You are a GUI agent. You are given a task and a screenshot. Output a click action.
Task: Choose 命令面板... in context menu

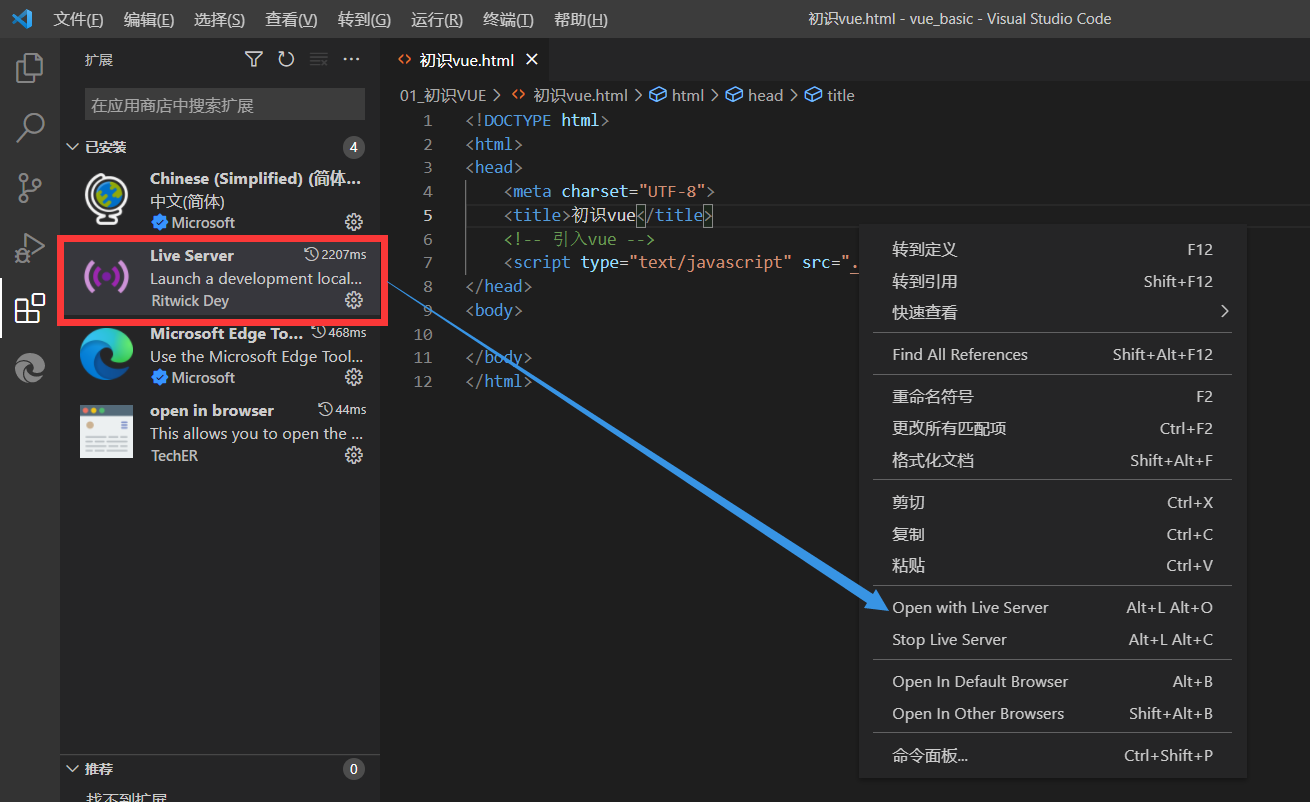[1052, 755]
